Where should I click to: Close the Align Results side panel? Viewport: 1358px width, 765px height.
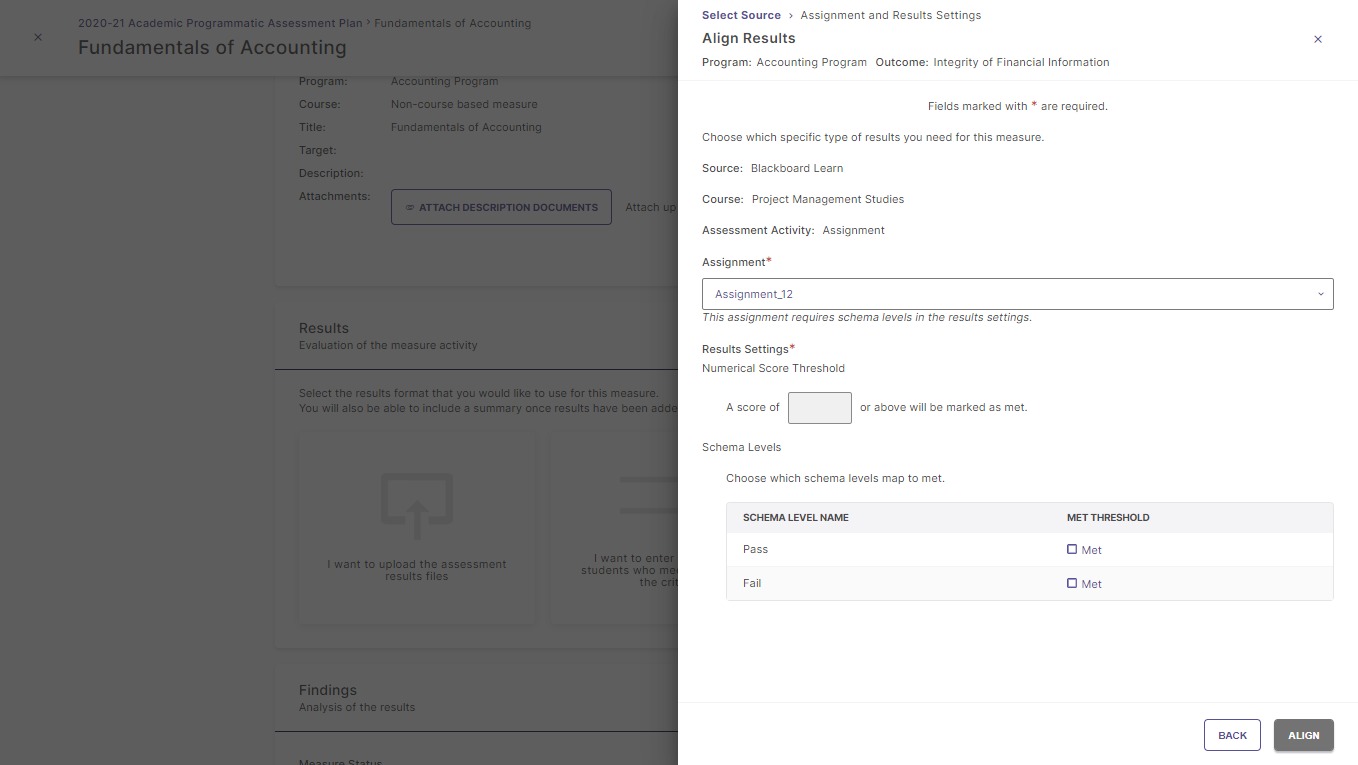click(1317, 39)
